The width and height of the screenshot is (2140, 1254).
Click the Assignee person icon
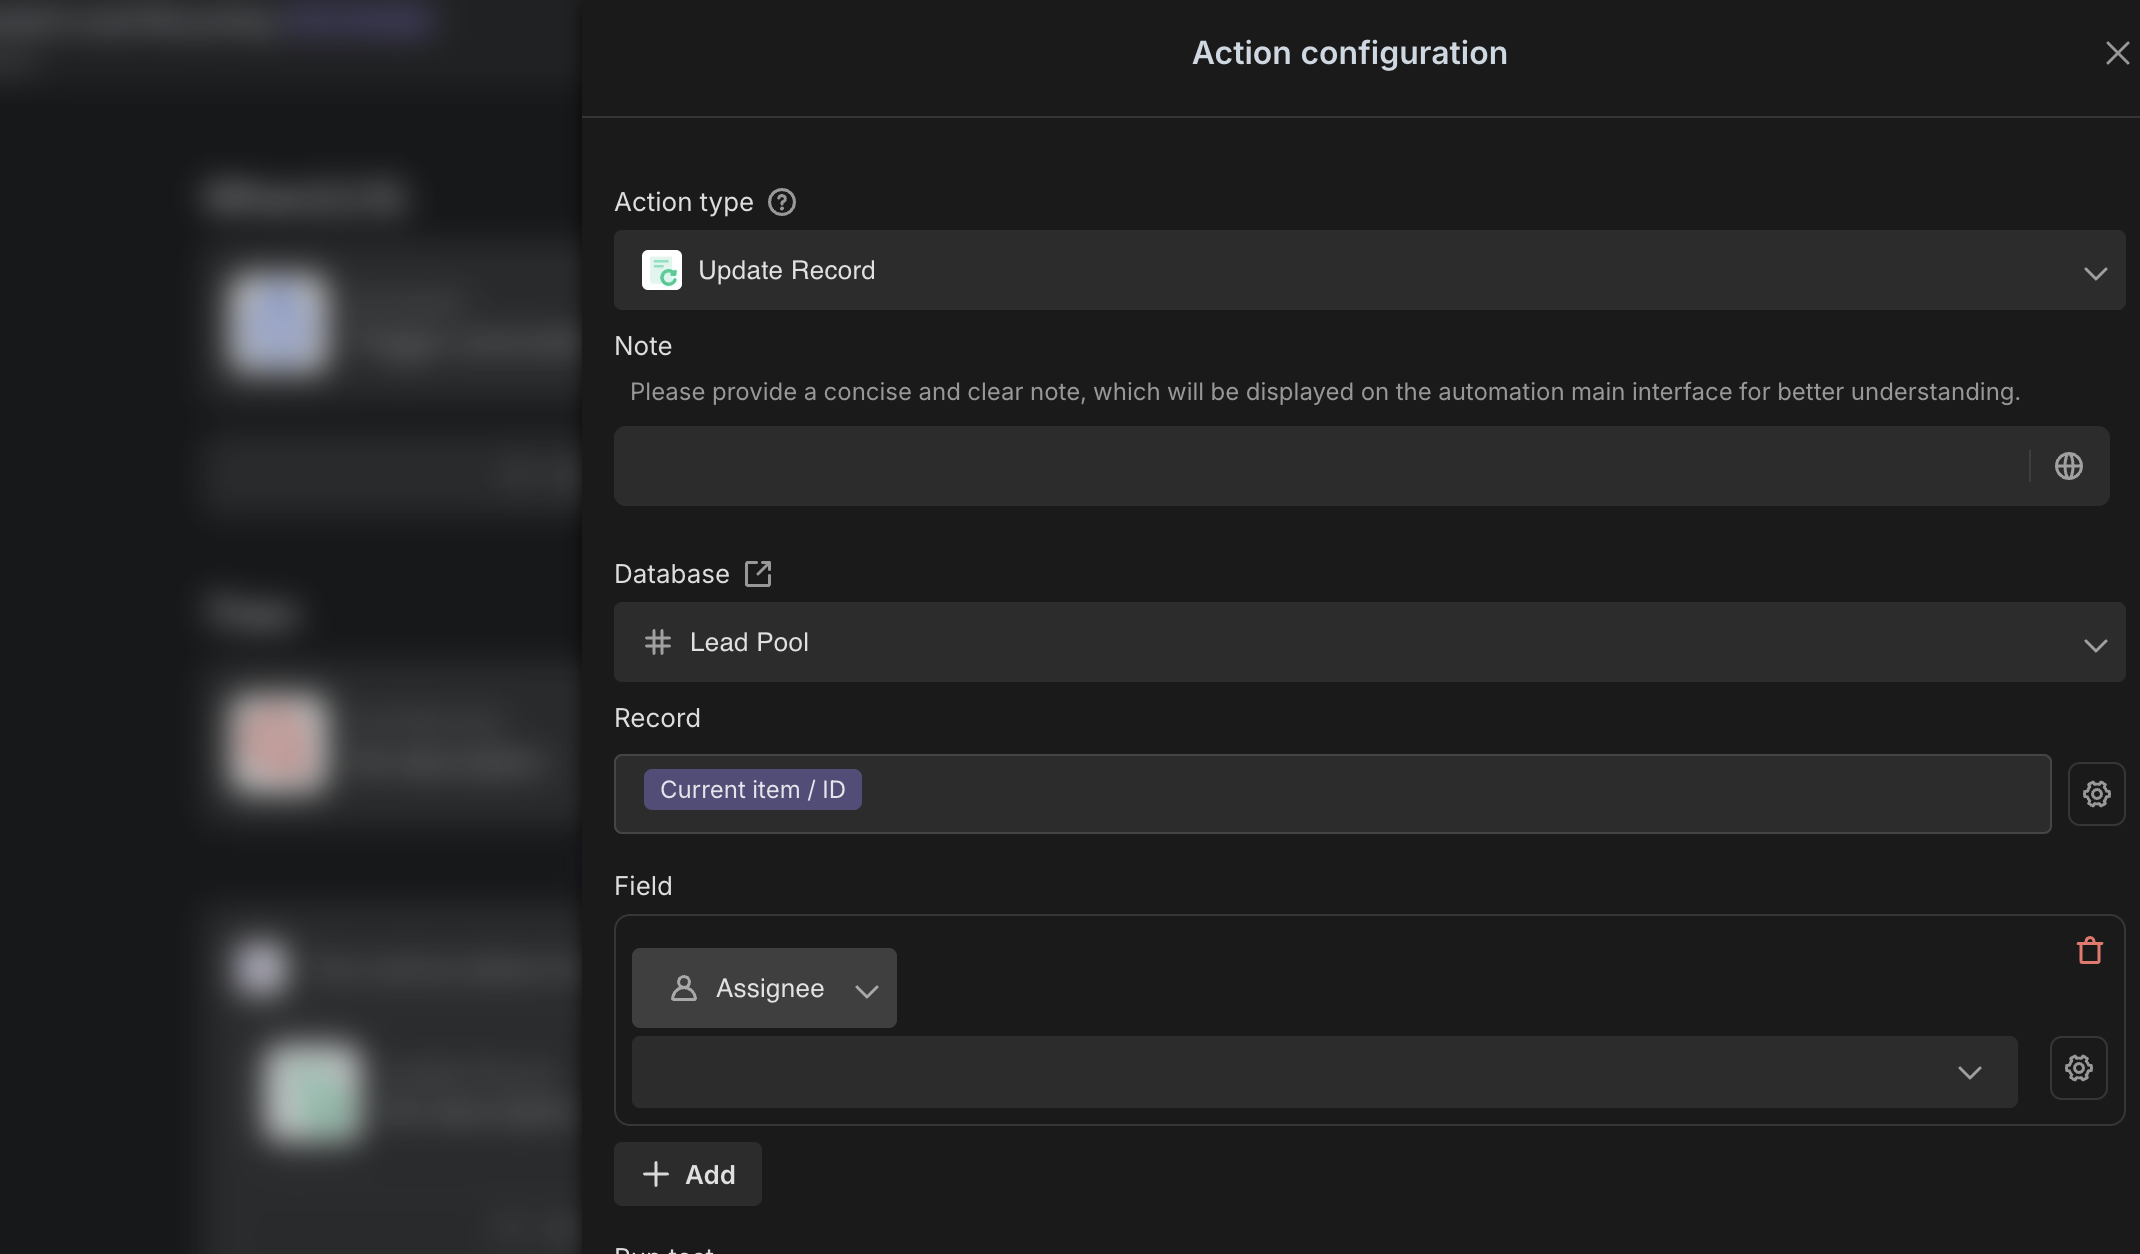point(683,988)
